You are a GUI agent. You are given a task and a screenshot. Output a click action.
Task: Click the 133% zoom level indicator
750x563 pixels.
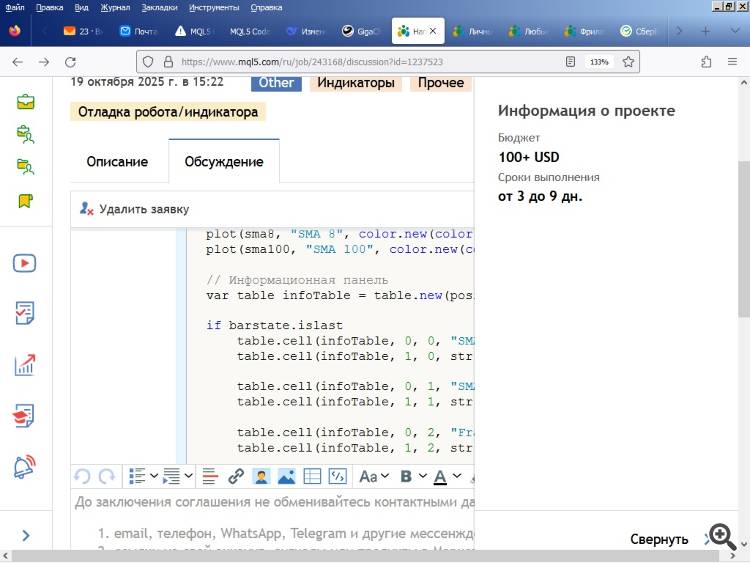pyautogui.click(x=599, y=62)
